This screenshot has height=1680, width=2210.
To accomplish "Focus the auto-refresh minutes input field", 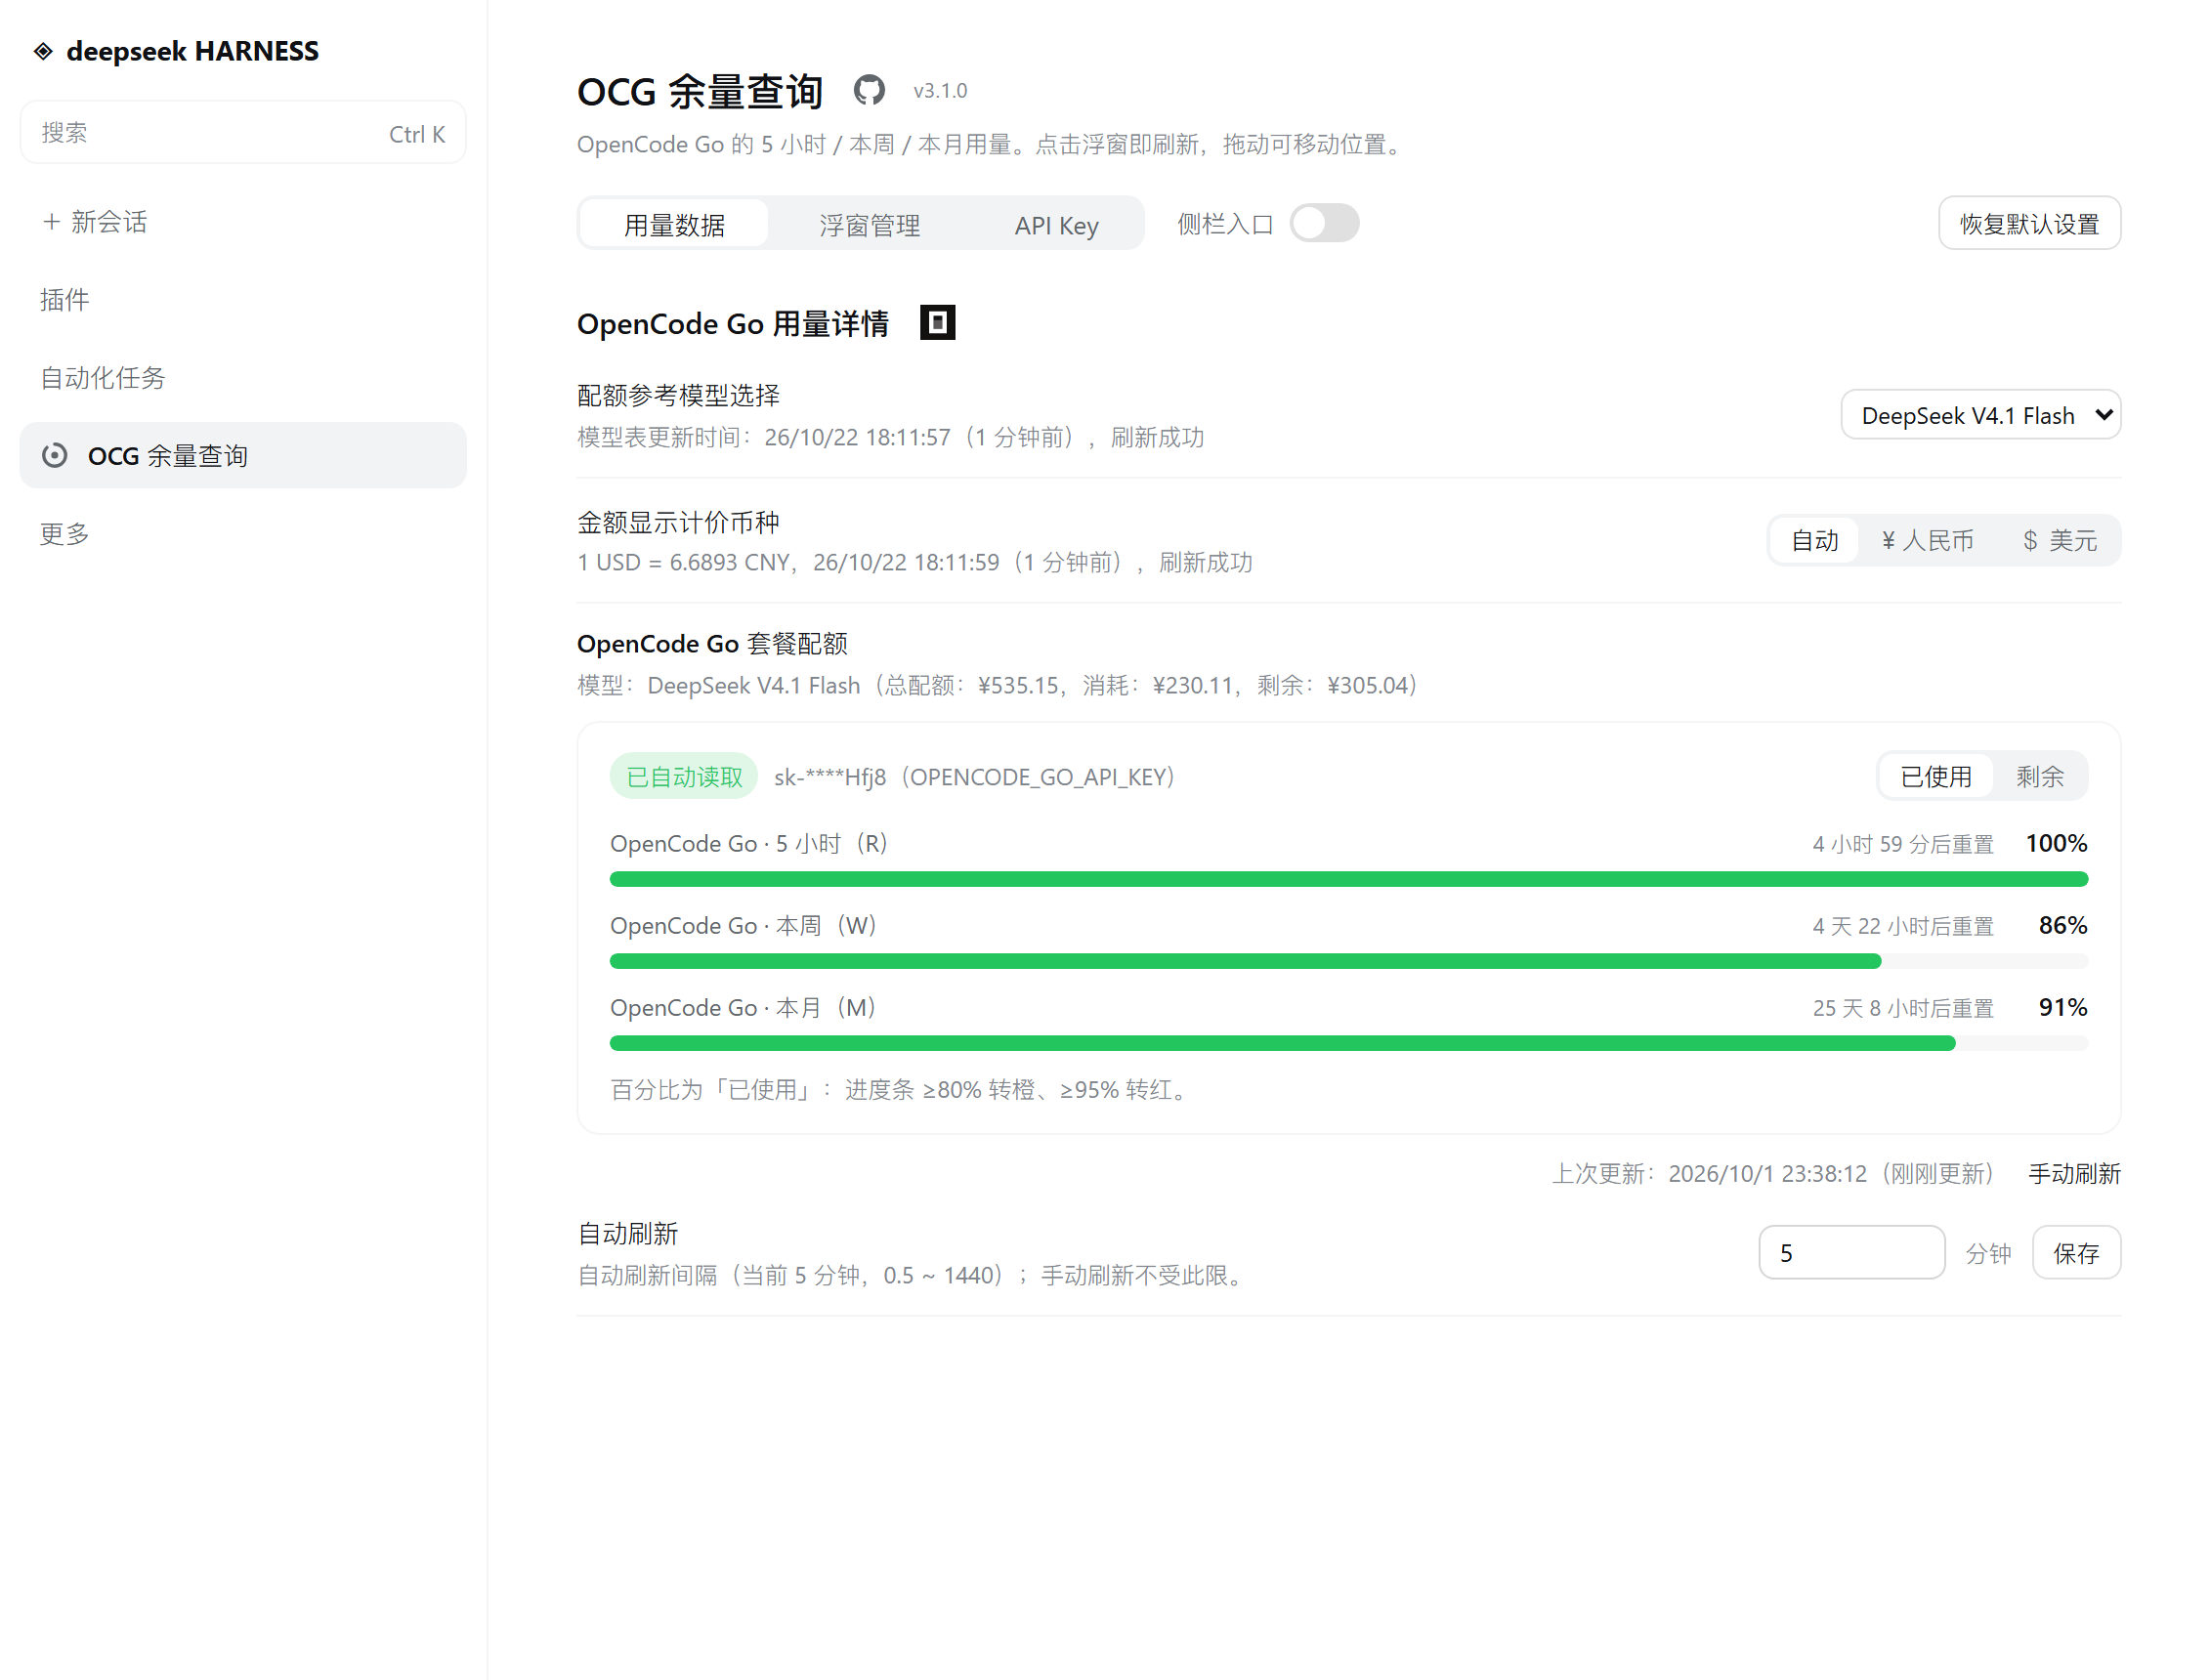I will click(1851, 1253).
